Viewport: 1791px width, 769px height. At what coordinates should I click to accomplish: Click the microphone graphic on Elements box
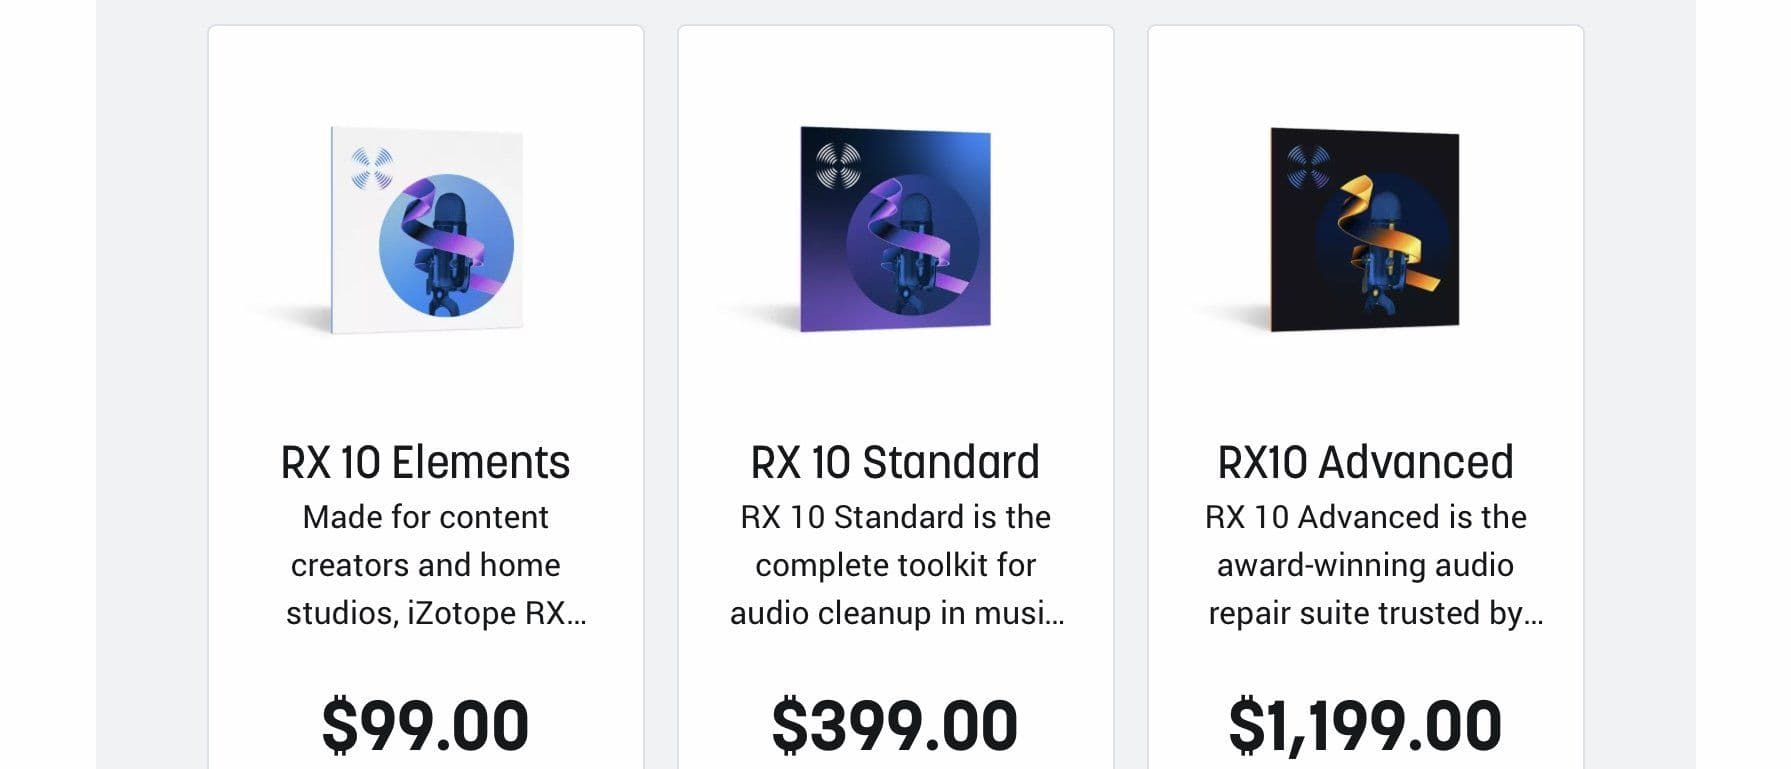446,246
